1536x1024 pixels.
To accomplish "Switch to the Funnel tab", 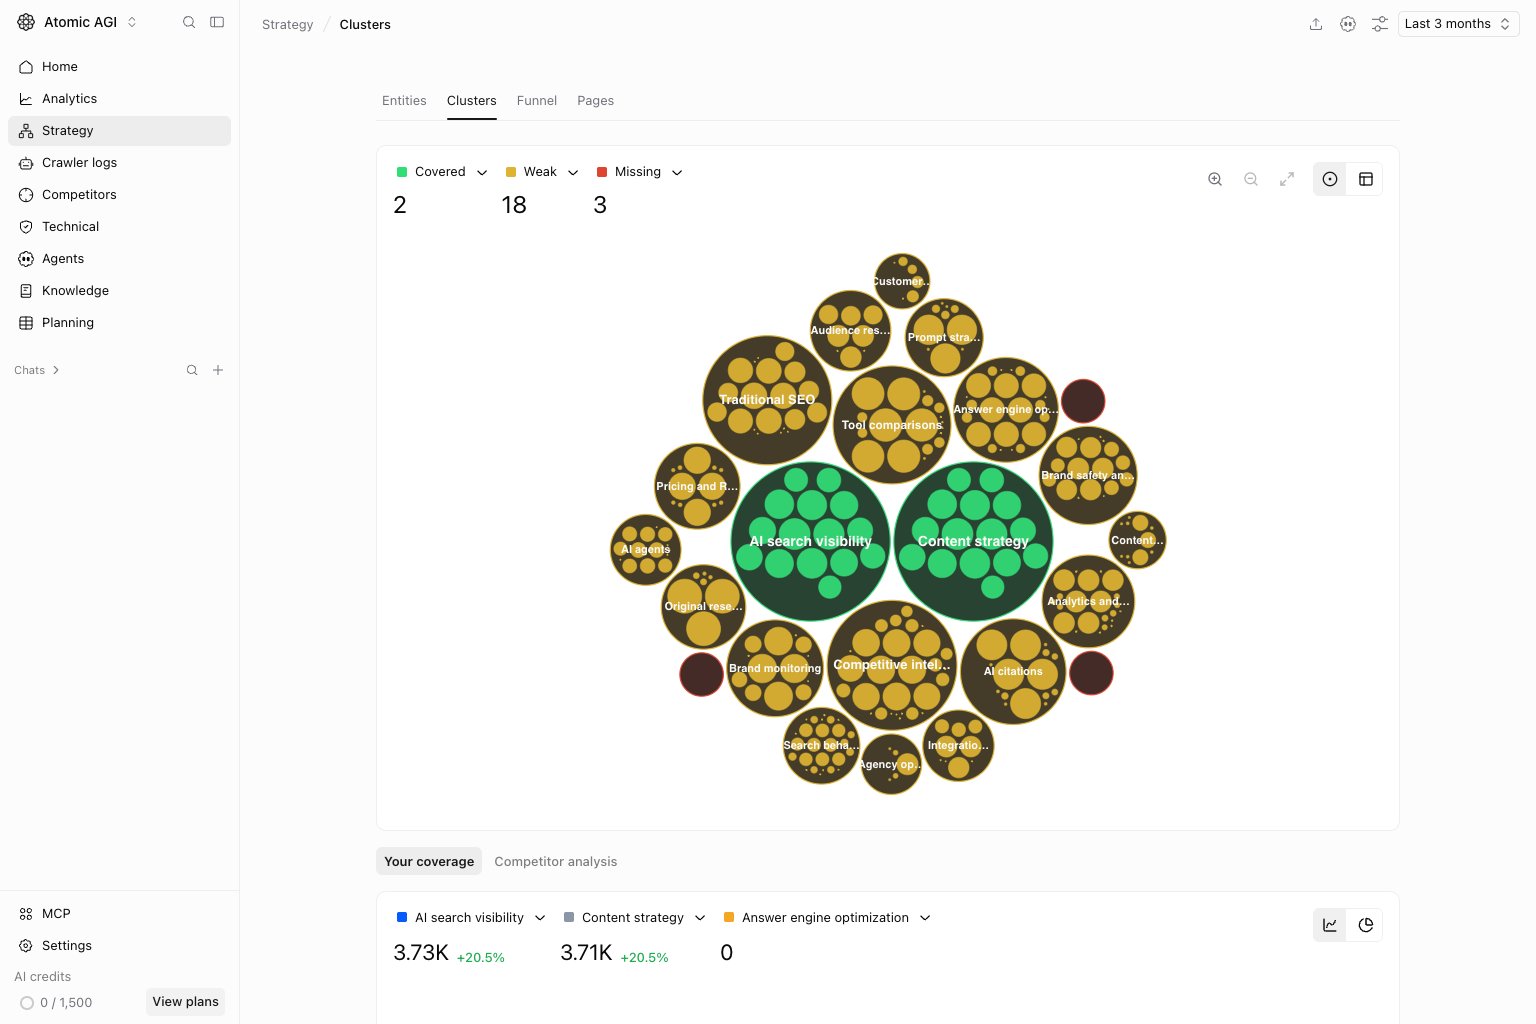I will coord(537,101).
